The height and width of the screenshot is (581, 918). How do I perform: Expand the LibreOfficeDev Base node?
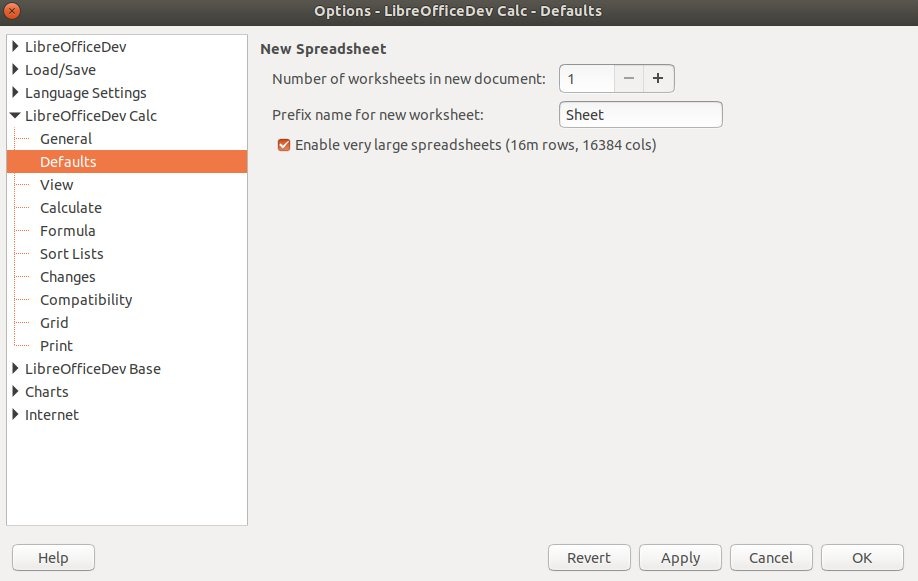point(16,368)
